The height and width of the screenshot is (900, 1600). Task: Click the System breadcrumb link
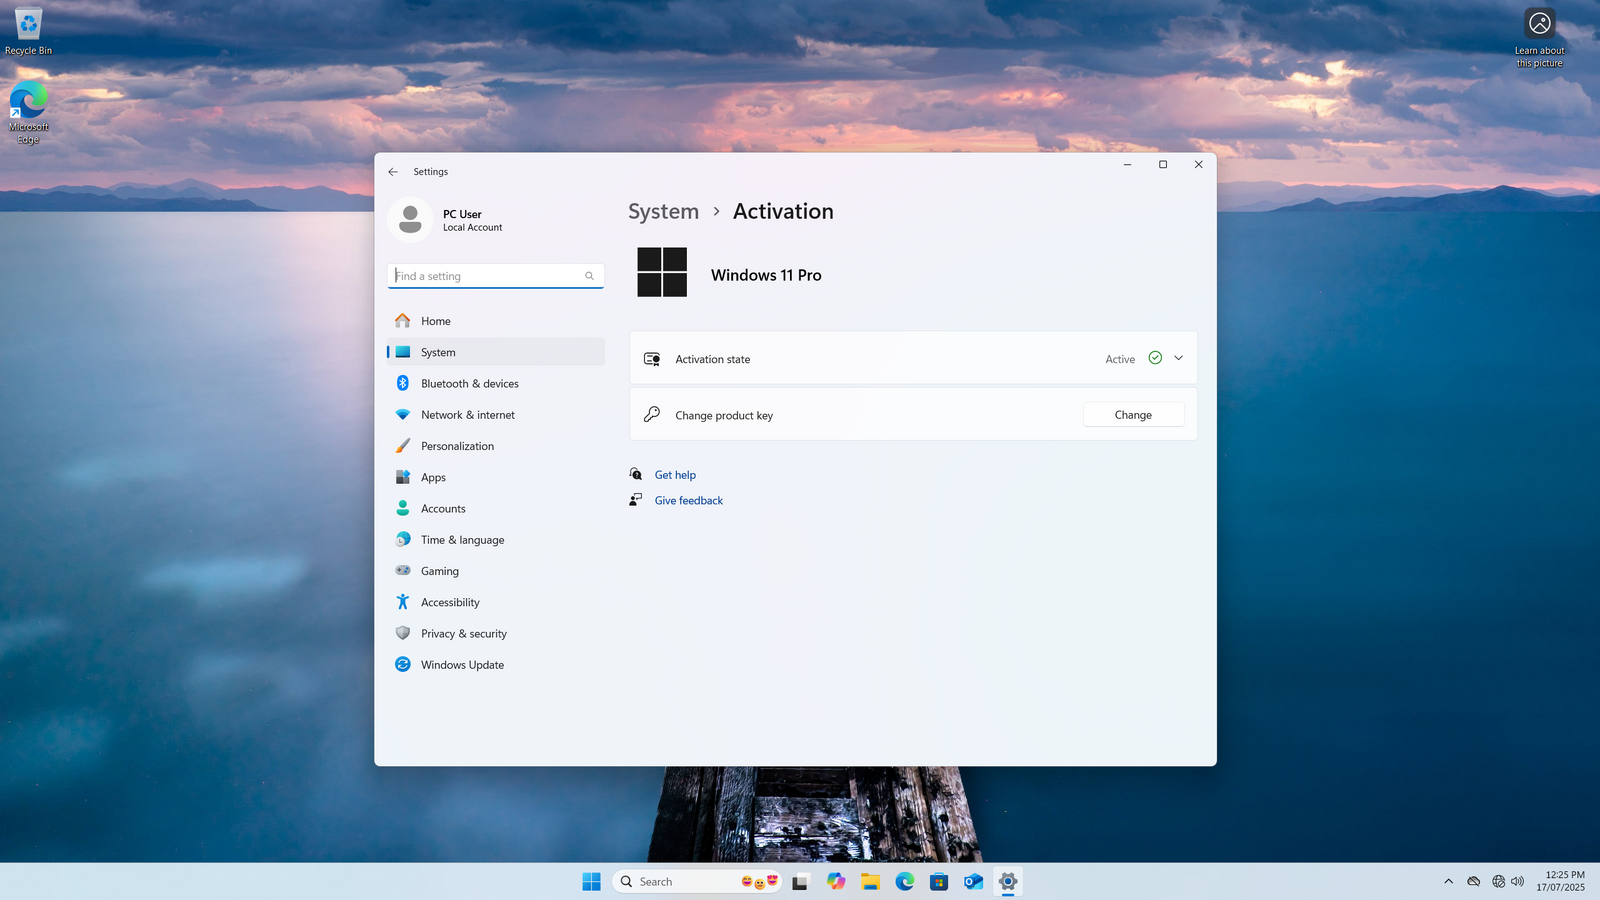(x=663, y=212)
